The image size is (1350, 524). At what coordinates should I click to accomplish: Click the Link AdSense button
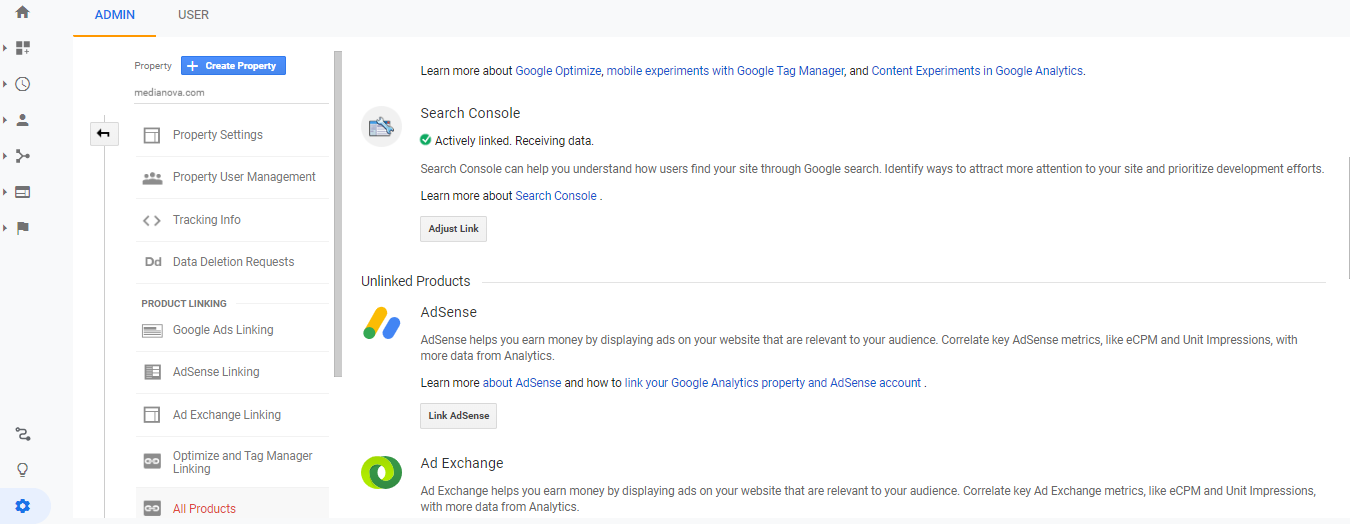pos(458,415)
